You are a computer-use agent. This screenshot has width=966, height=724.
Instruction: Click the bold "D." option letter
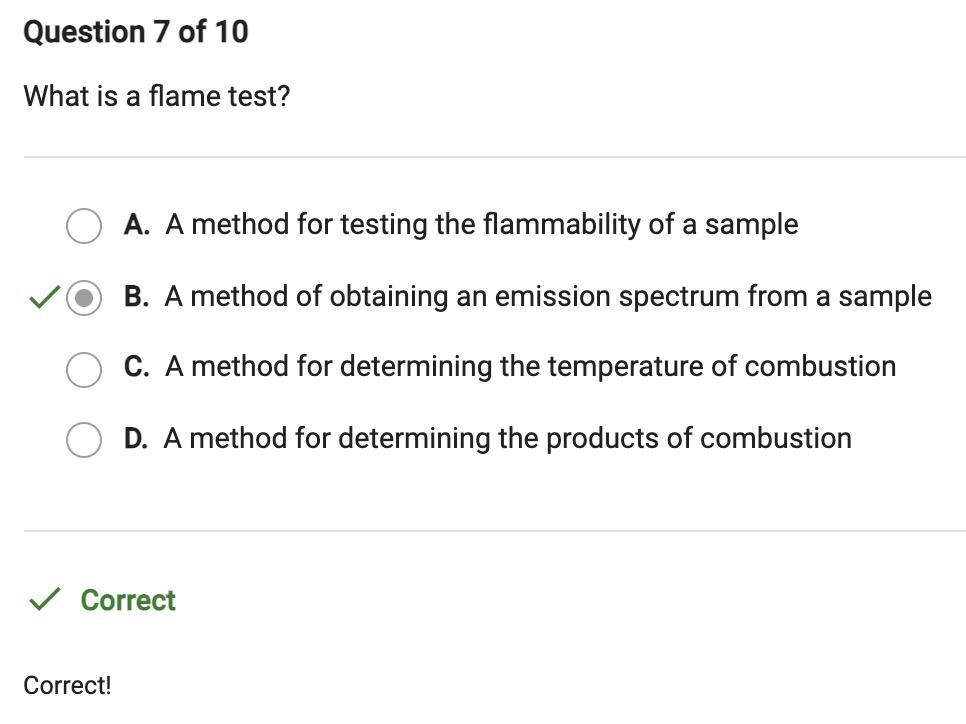point(136,439)
